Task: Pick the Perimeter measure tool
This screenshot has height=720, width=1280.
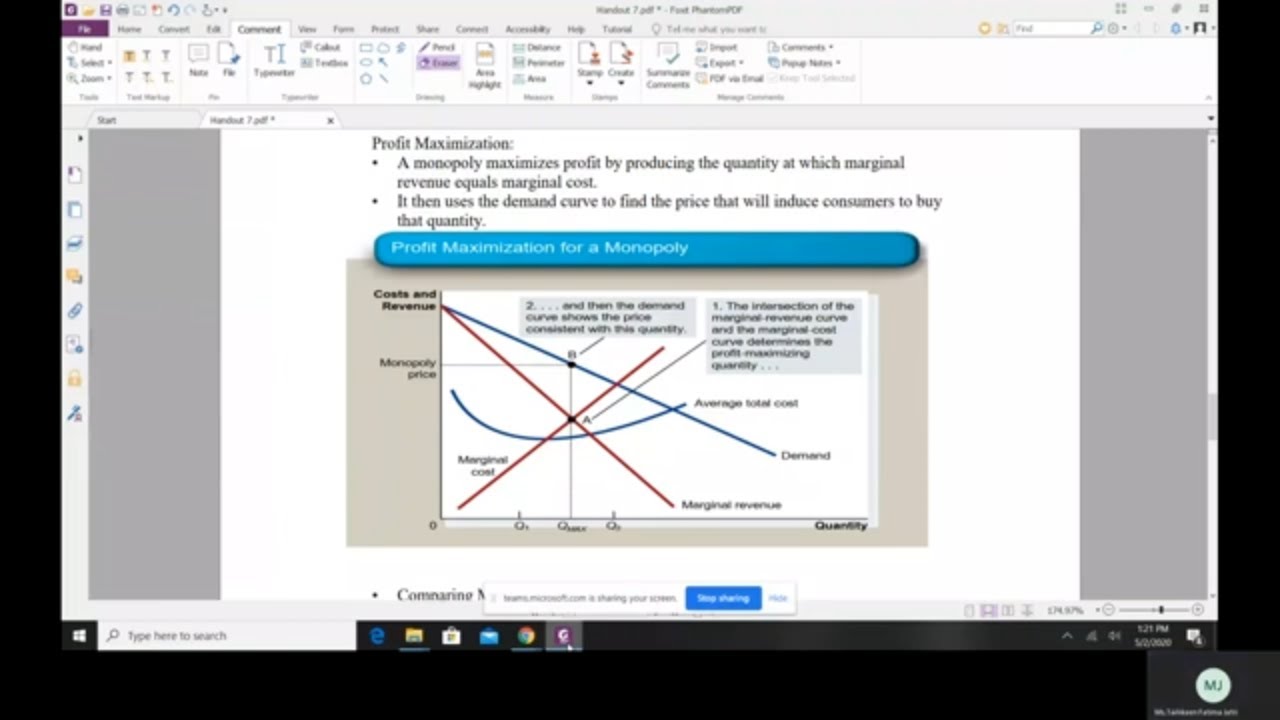Action: pyautogui.click(x=539, y=62)
